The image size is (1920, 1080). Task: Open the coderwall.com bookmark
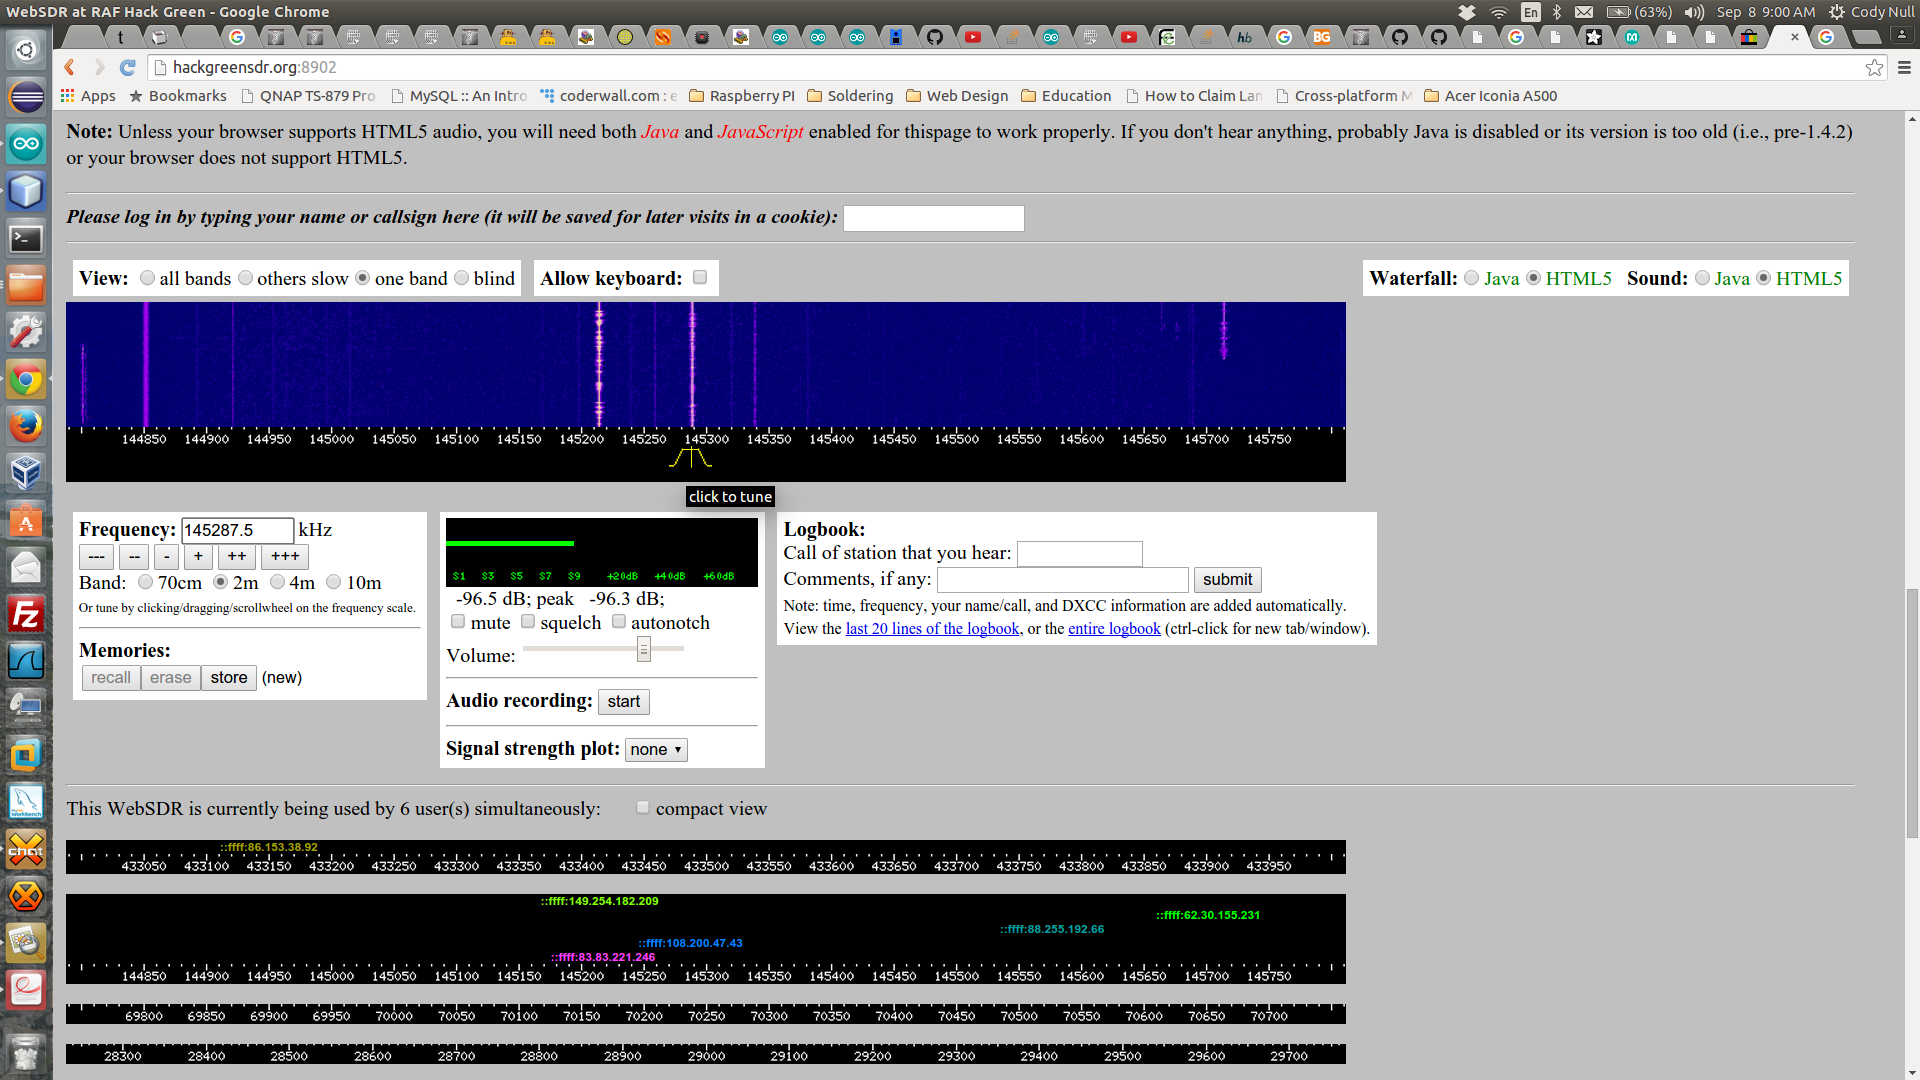click(x=608, y=96)
